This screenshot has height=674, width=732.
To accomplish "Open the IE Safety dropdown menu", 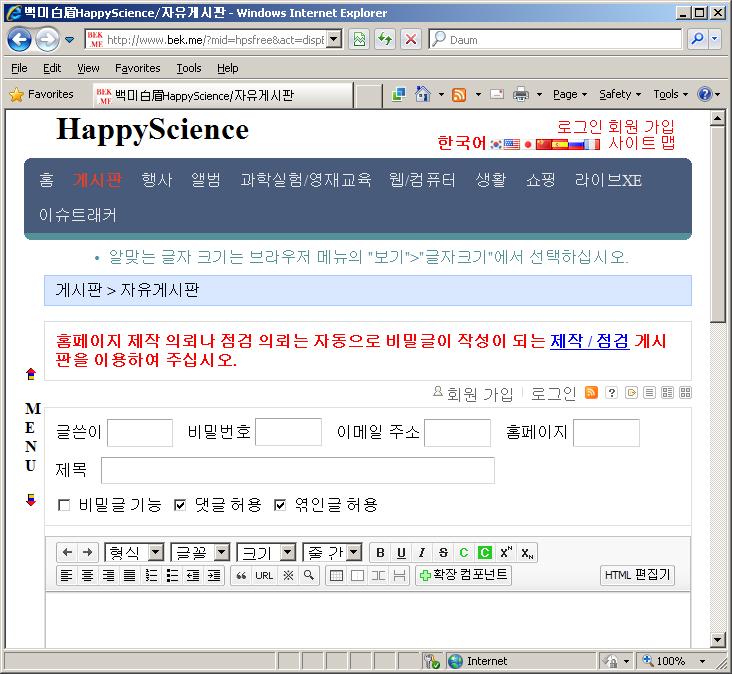I will 620,94.
